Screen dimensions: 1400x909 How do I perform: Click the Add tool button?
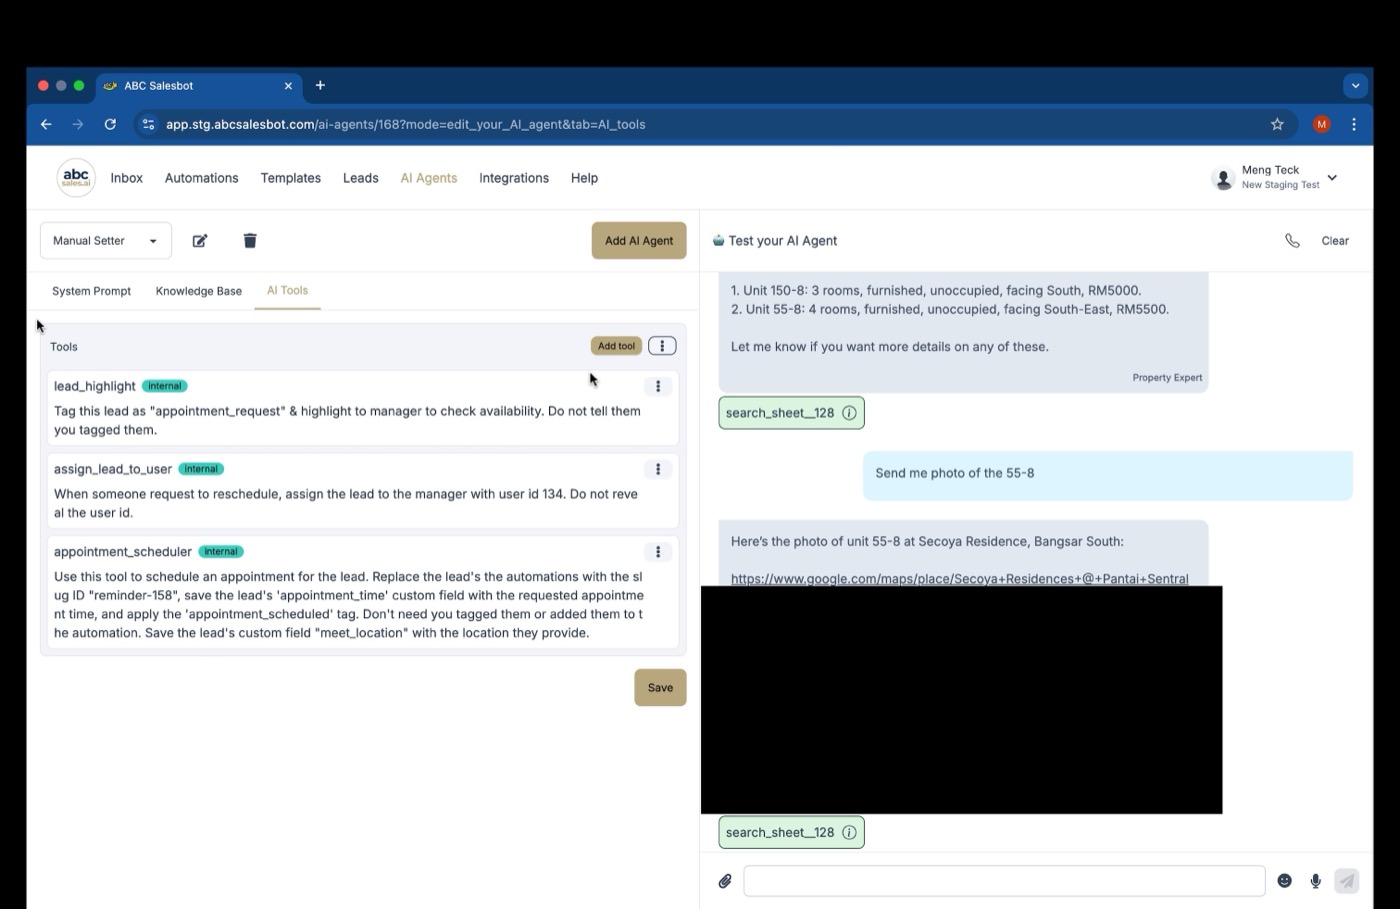click(x=616, y=346)
